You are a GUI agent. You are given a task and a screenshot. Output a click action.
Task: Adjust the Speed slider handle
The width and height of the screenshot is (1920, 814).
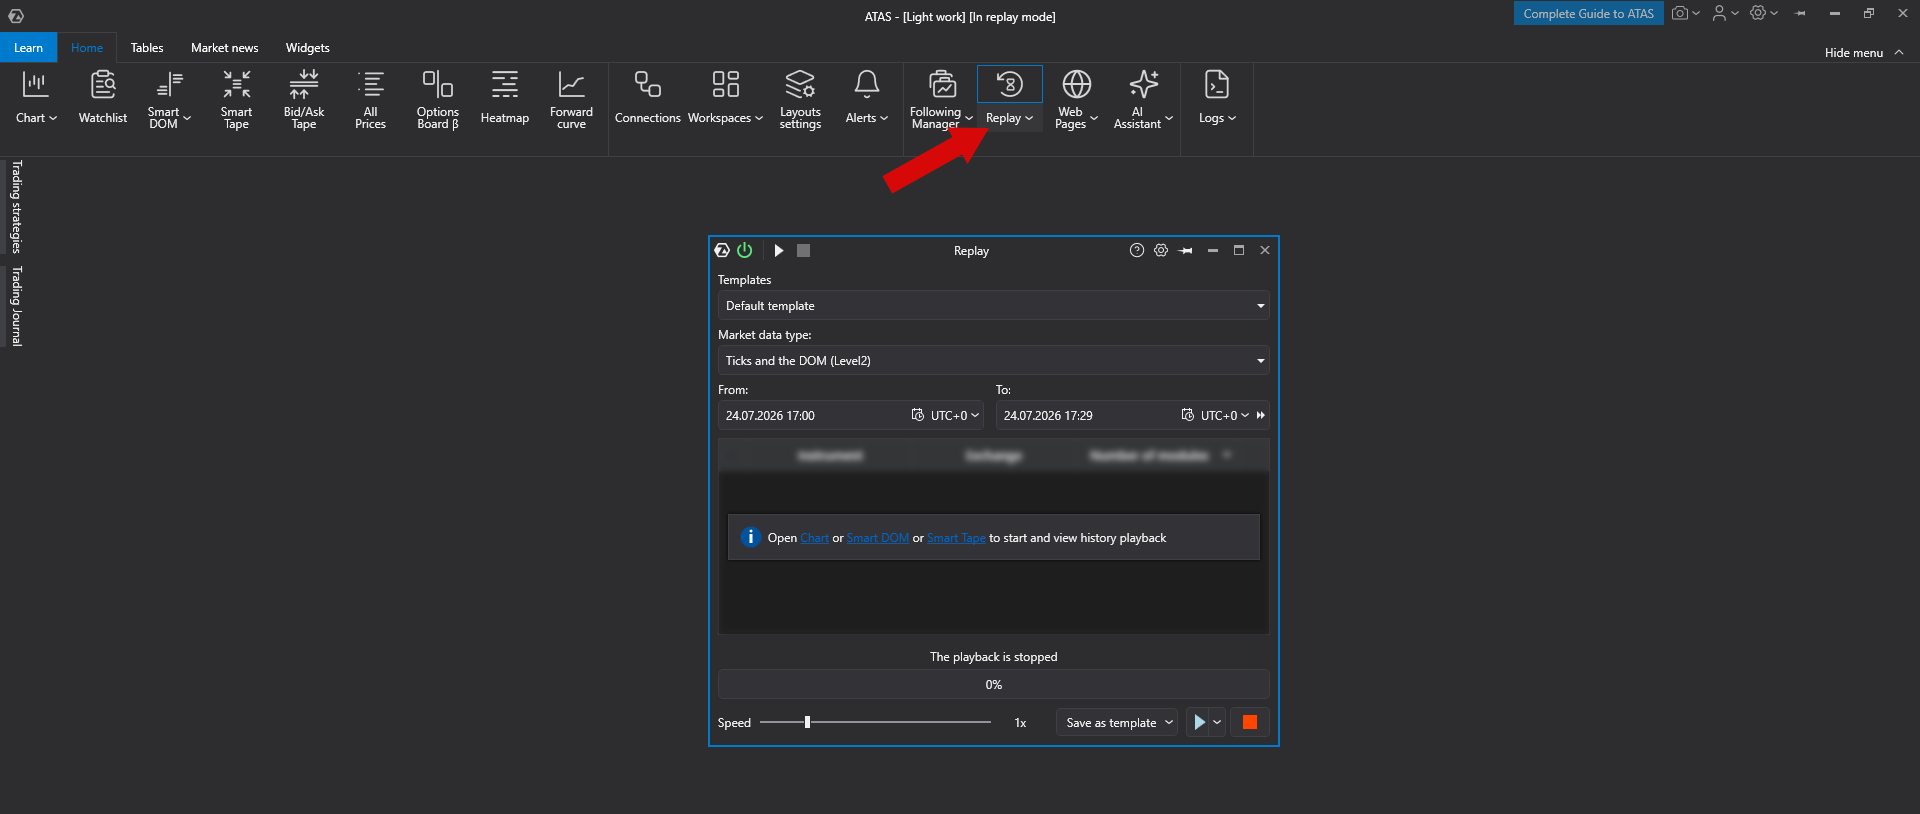[807, 722]
